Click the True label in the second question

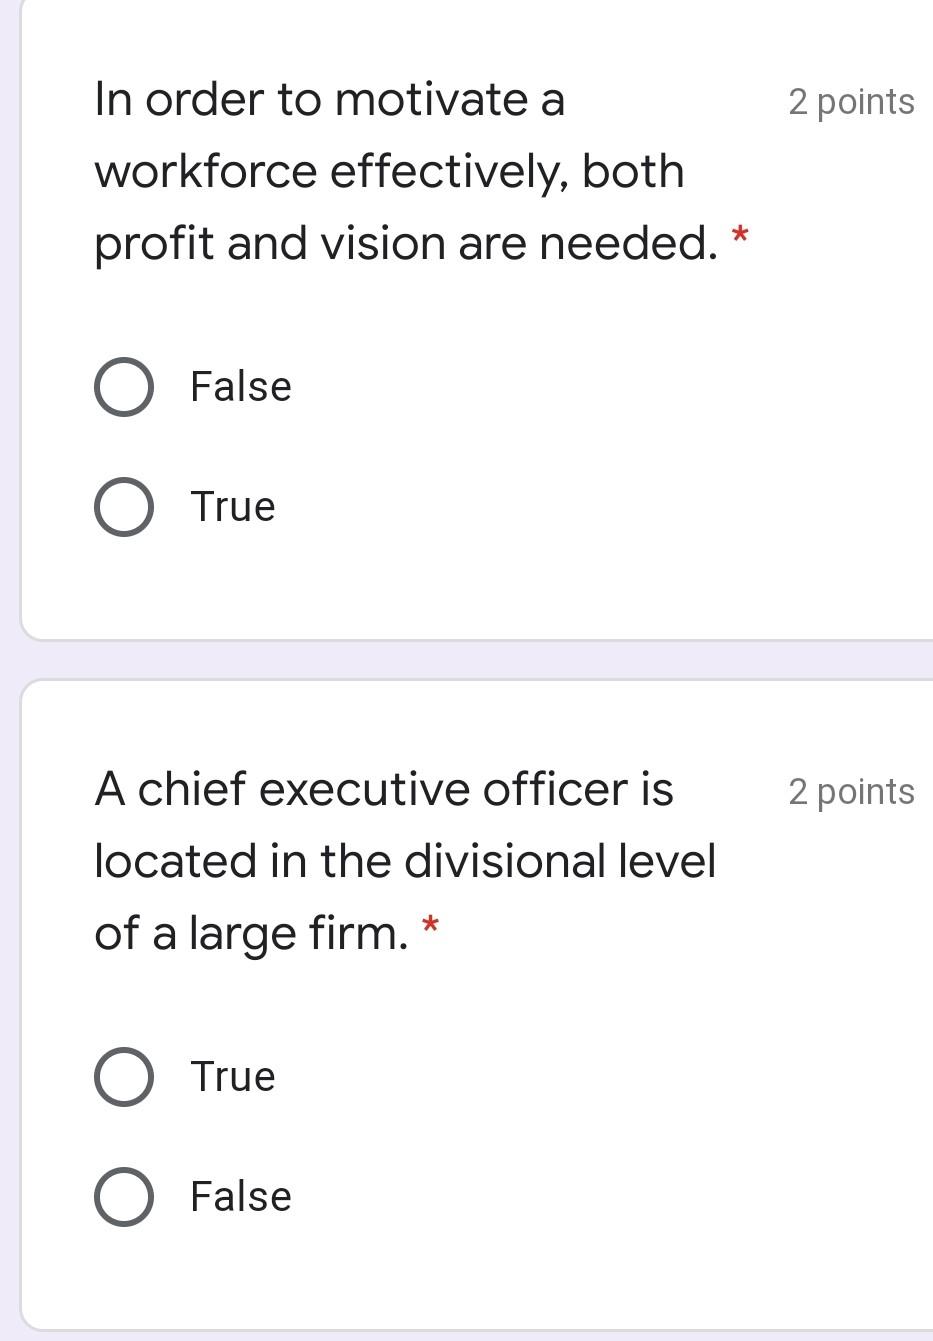point(231,1076)
